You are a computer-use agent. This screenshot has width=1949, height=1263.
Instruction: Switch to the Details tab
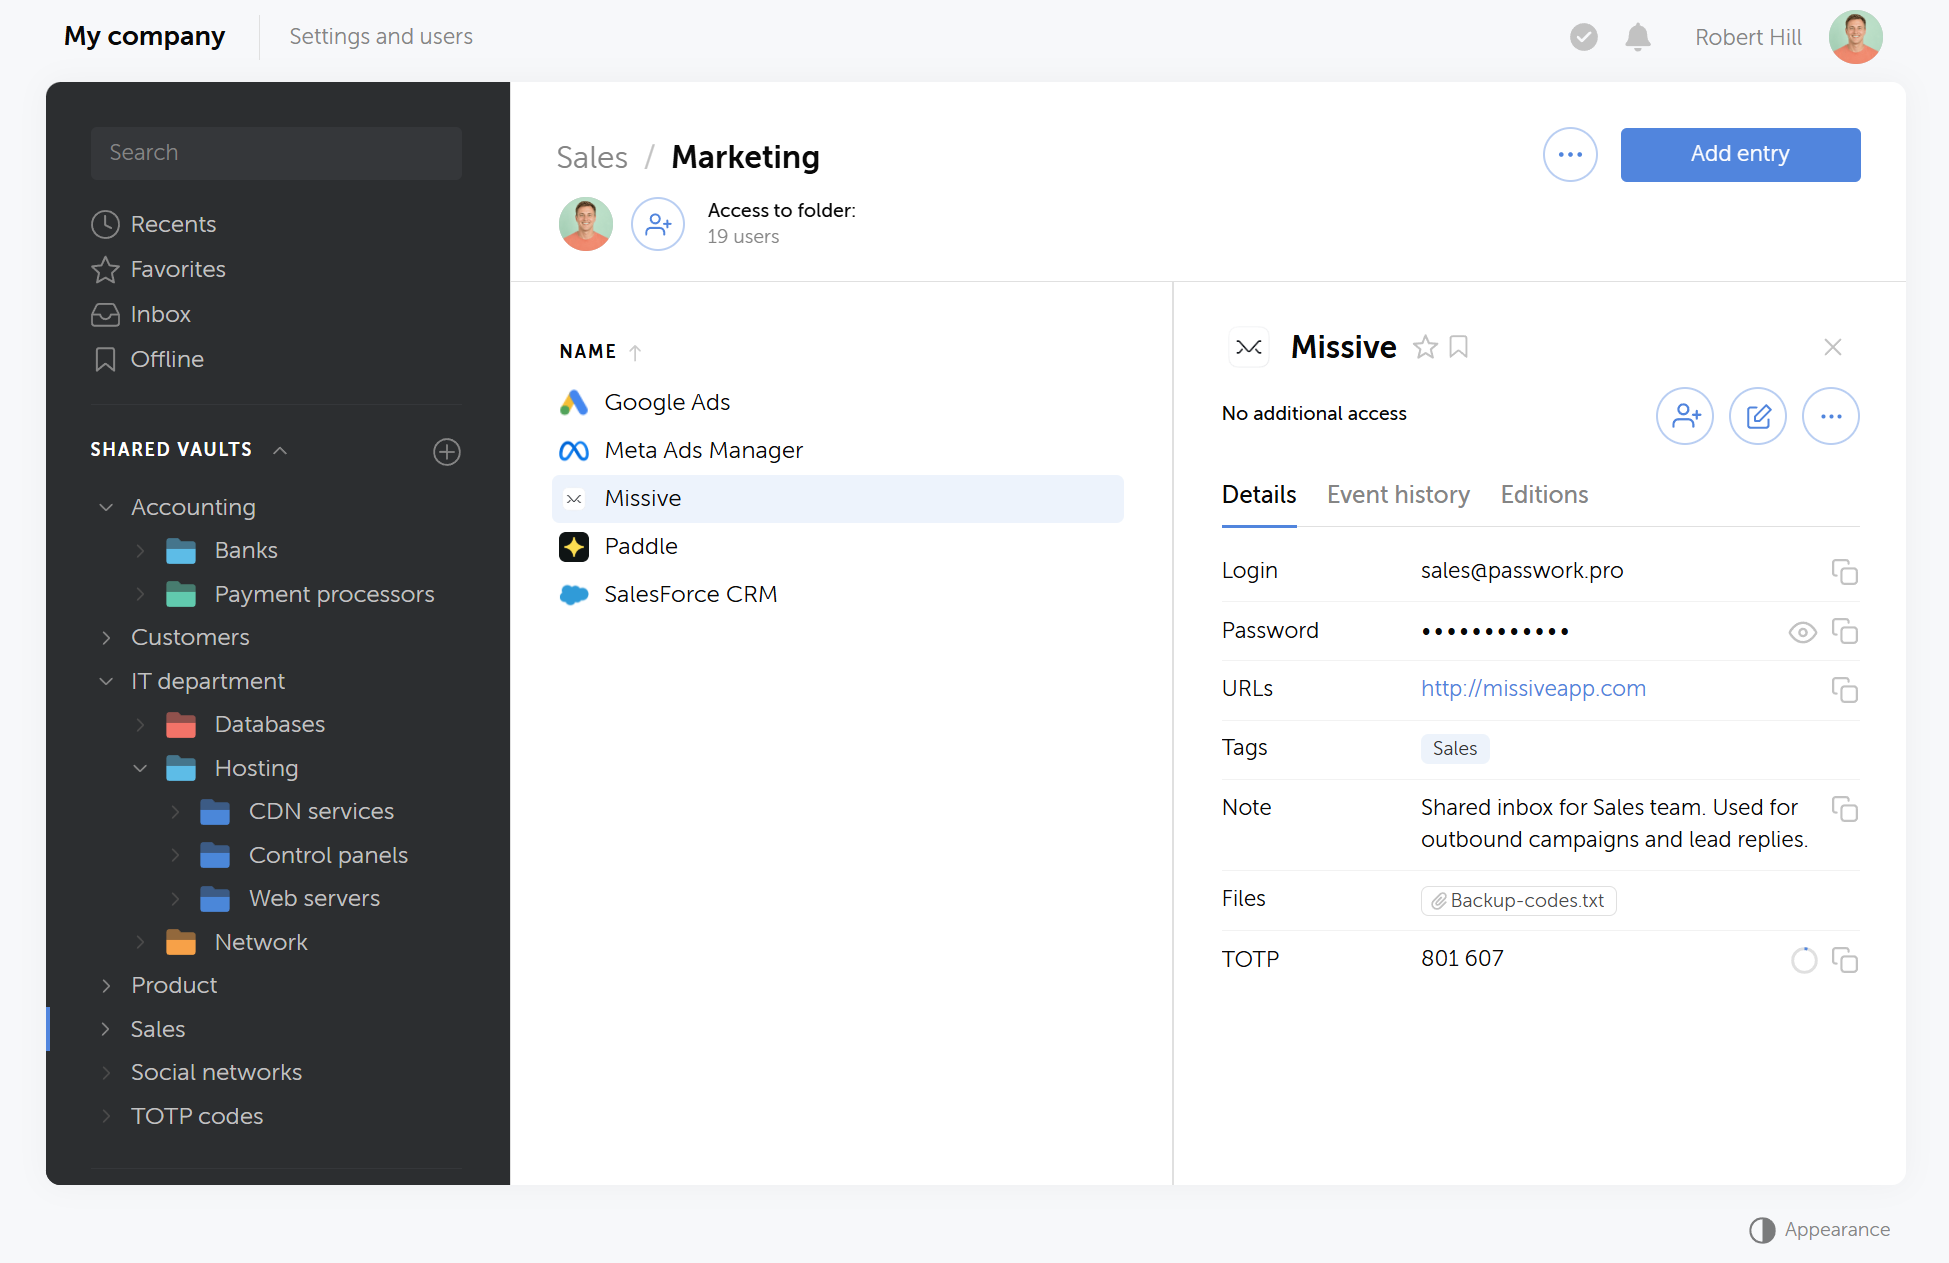pos(1259,496)
